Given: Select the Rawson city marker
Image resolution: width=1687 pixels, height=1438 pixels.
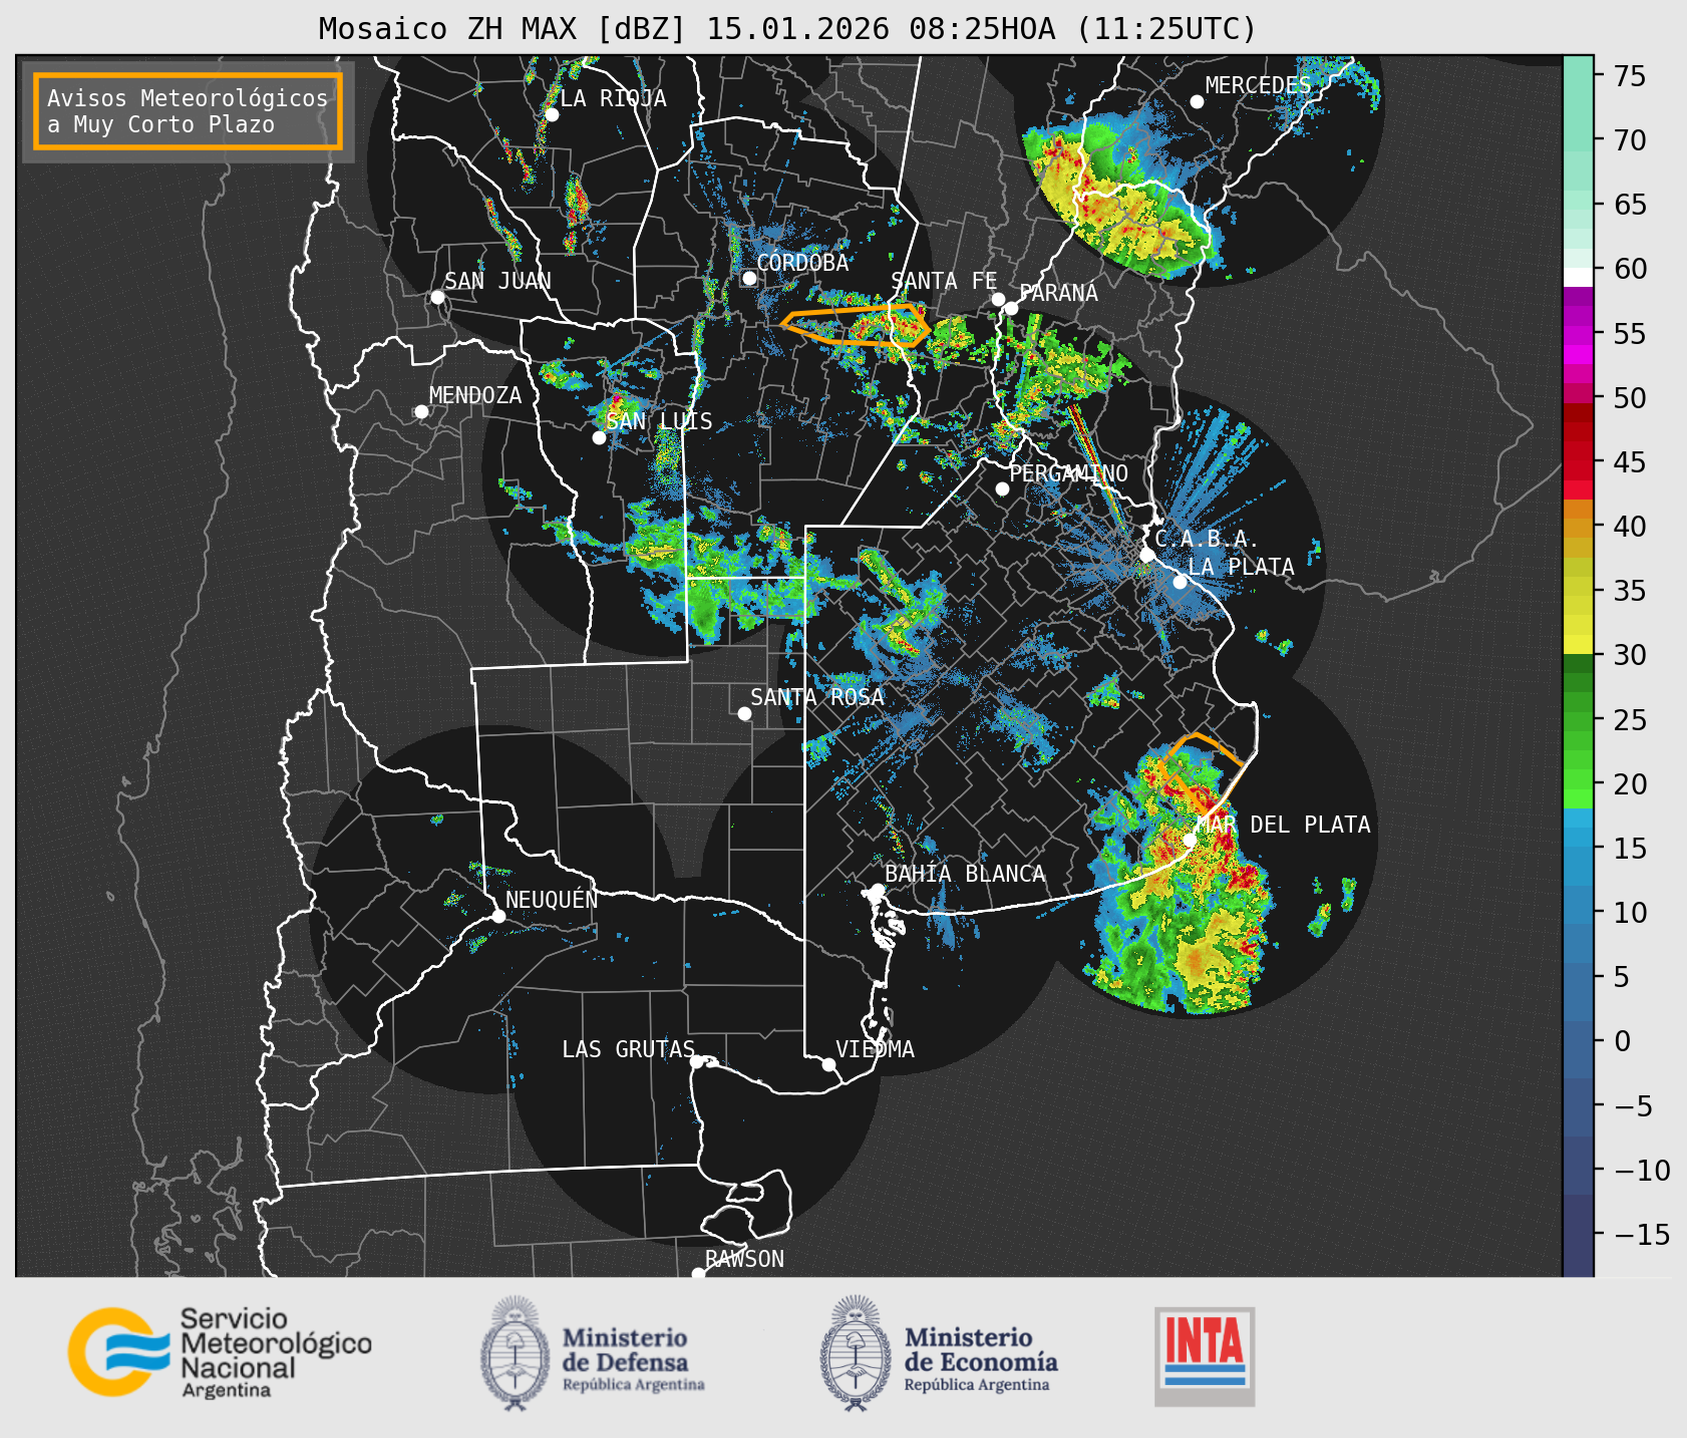Looking at the screenshot, I should (x=698, y=1273).
